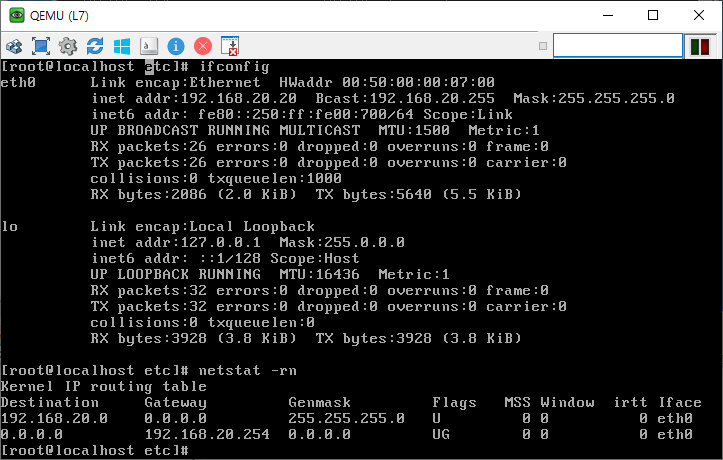Click the 'TX bytes:5640' text
Viewport: 723px width, 460px height.
click(x=373, y=195)
